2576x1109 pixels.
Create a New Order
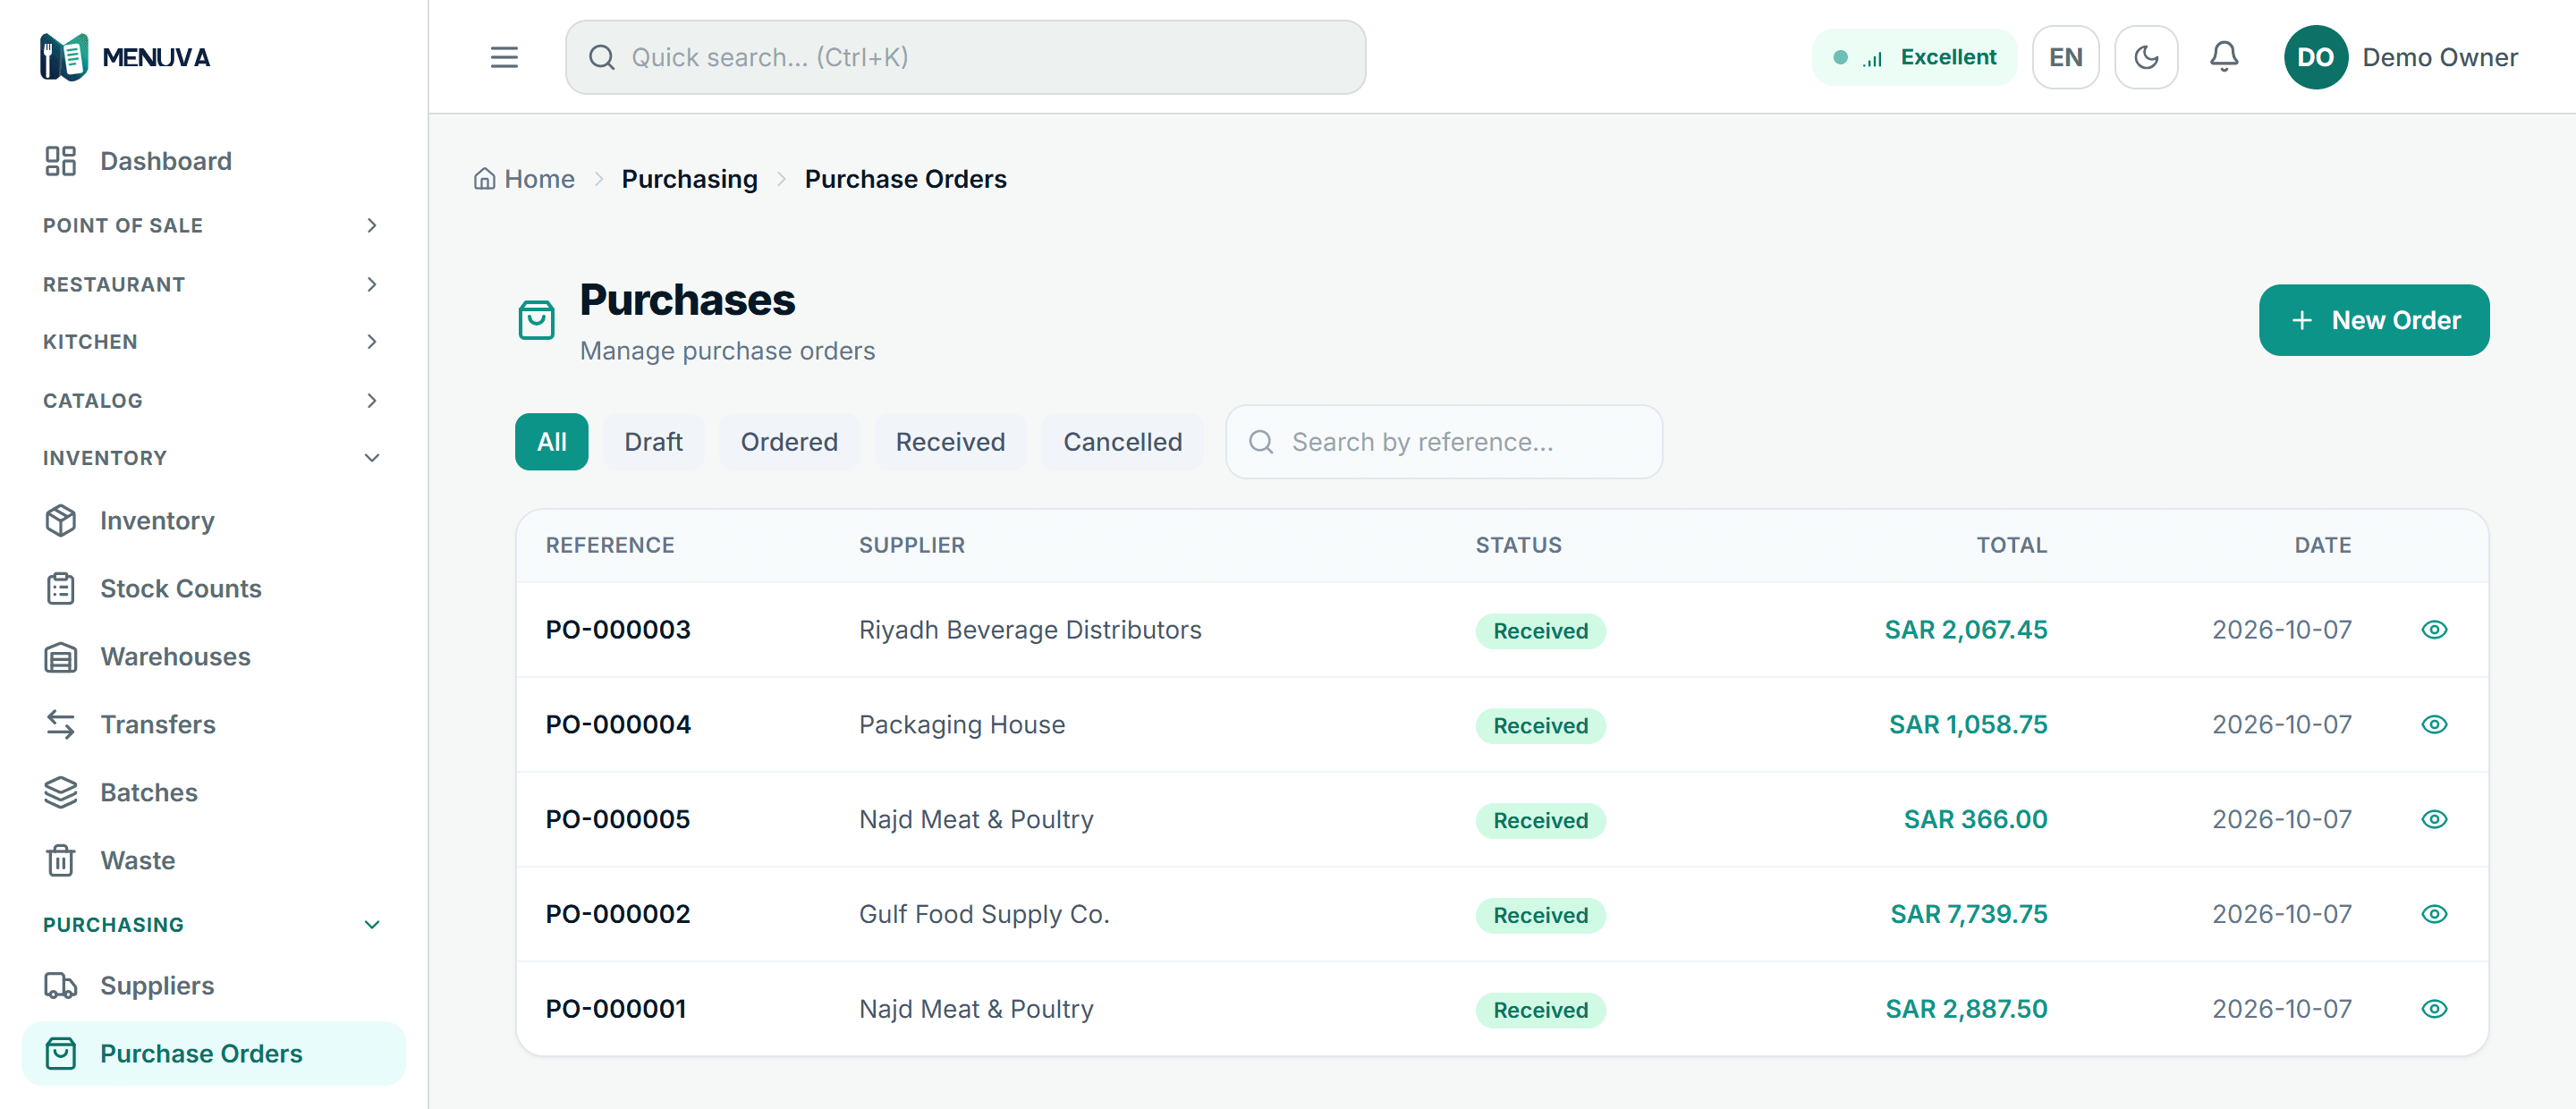click(2374, 320)
